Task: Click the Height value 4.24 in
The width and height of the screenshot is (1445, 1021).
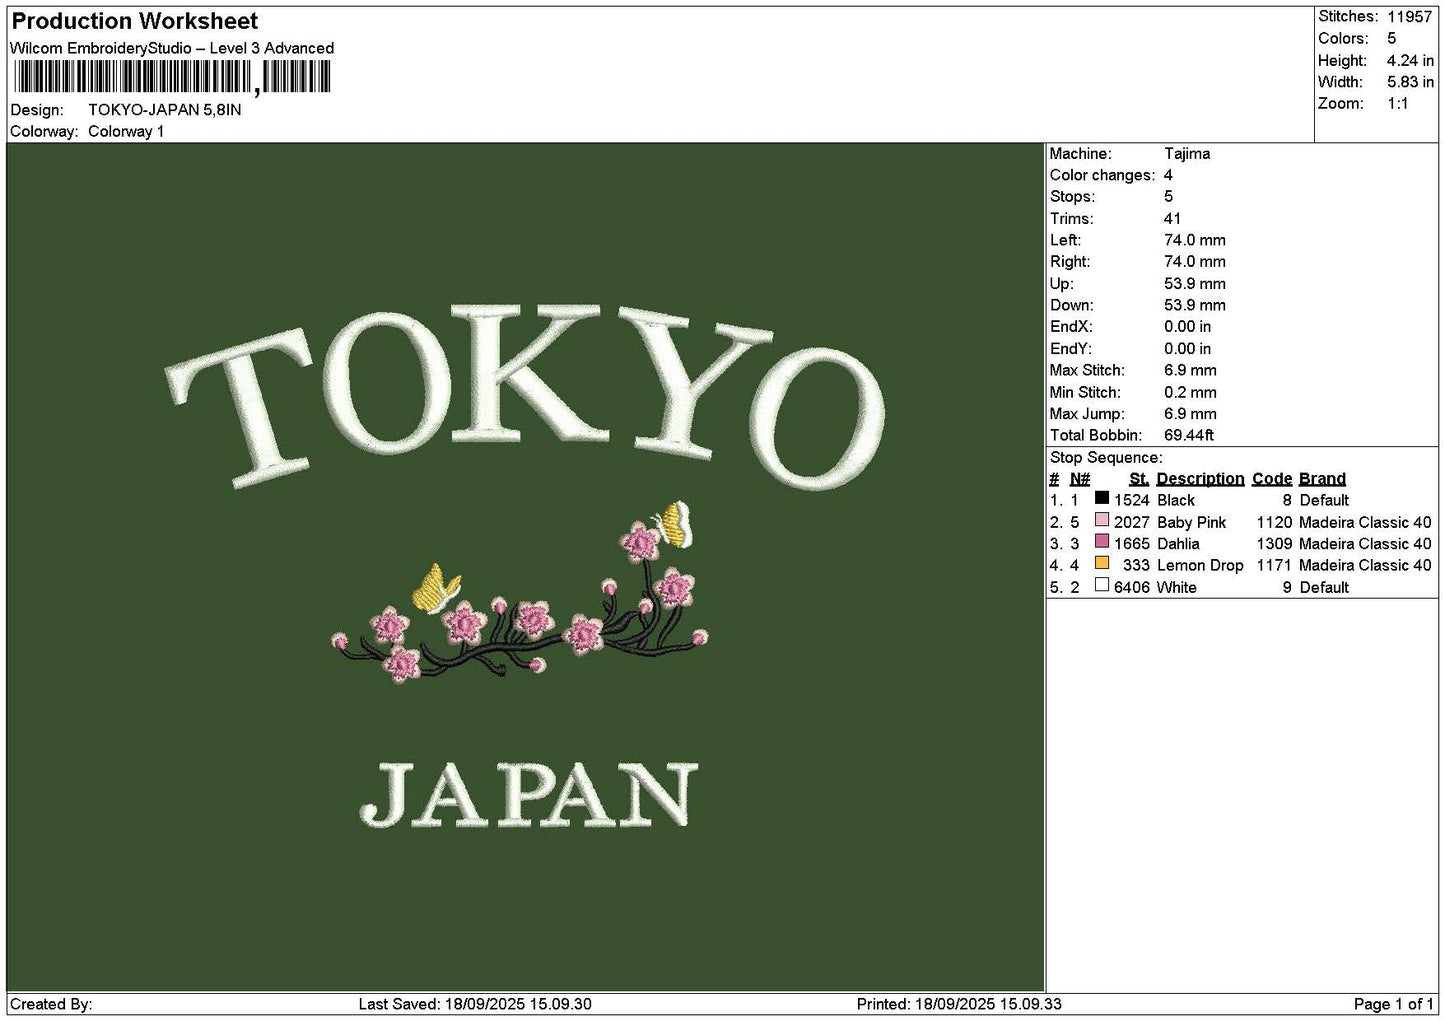Action: point(1410,60)
